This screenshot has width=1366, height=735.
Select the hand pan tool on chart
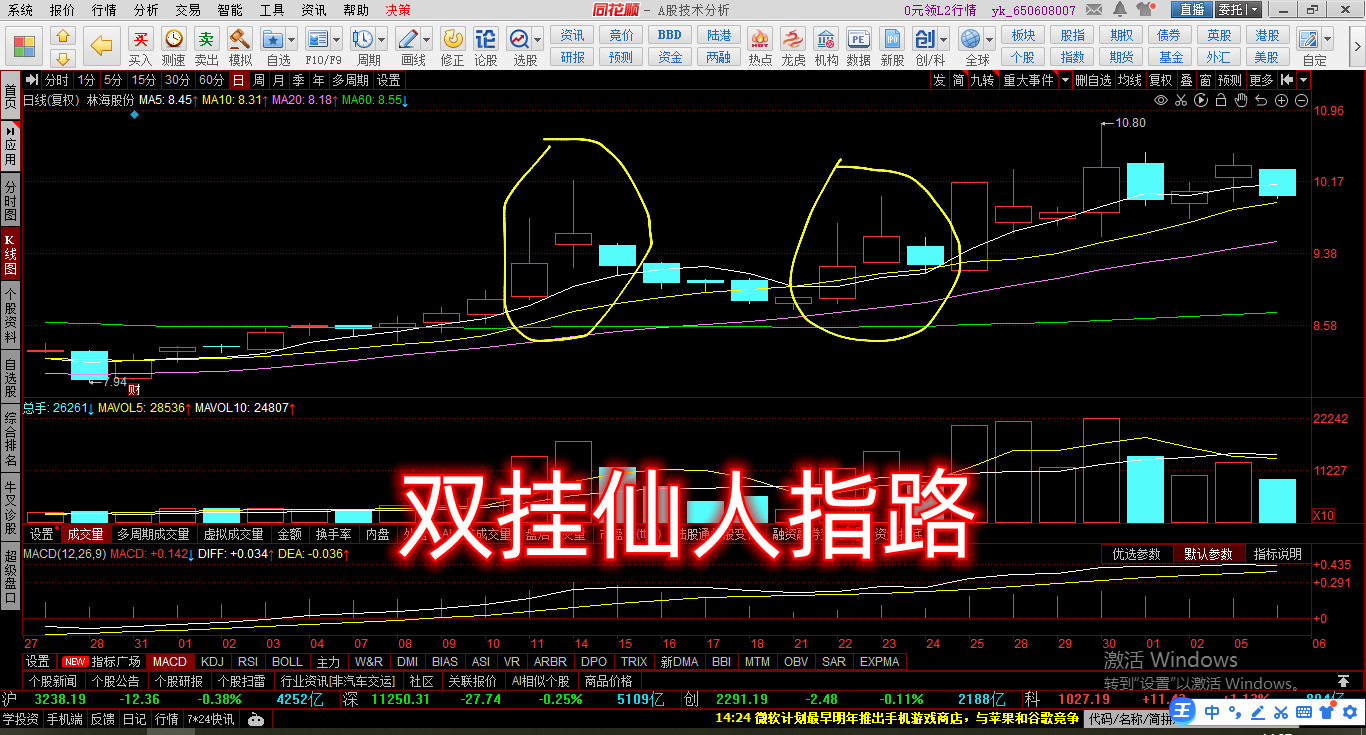point(1241,100)
